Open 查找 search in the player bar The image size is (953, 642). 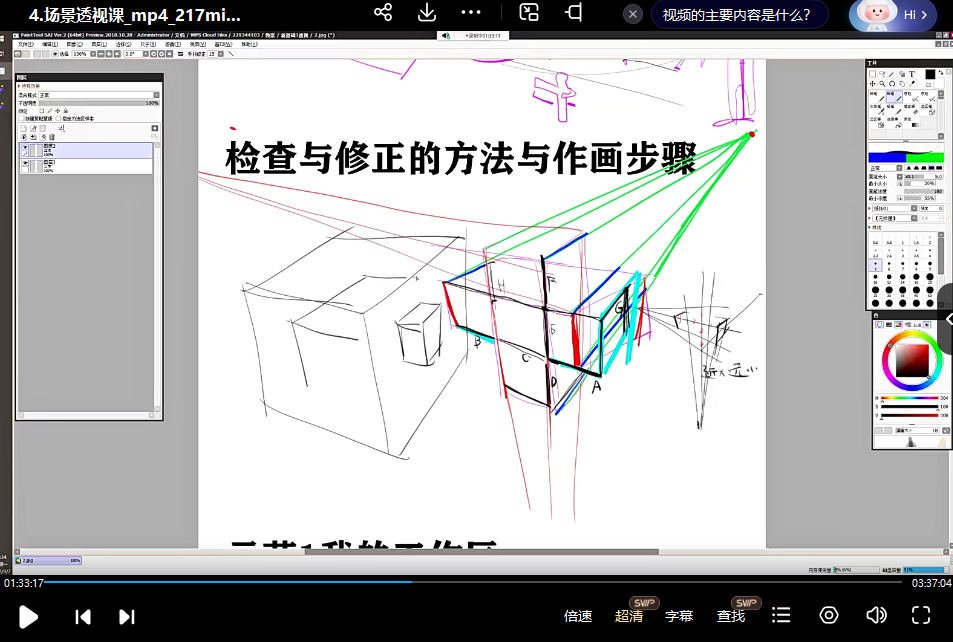click(x=731, y=617)
